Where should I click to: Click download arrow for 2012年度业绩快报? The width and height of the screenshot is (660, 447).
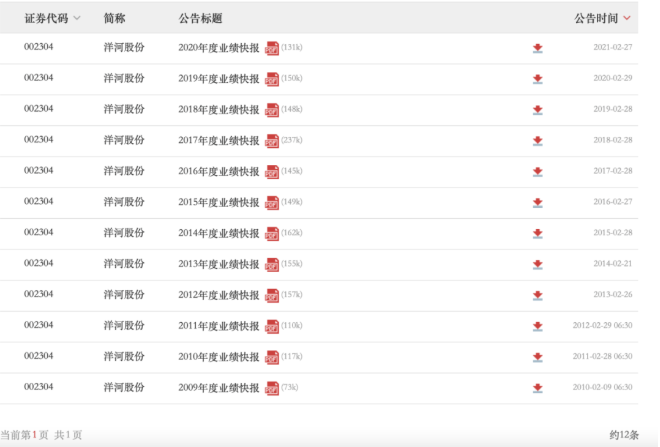pyautogui.click(x=537, y=296)
